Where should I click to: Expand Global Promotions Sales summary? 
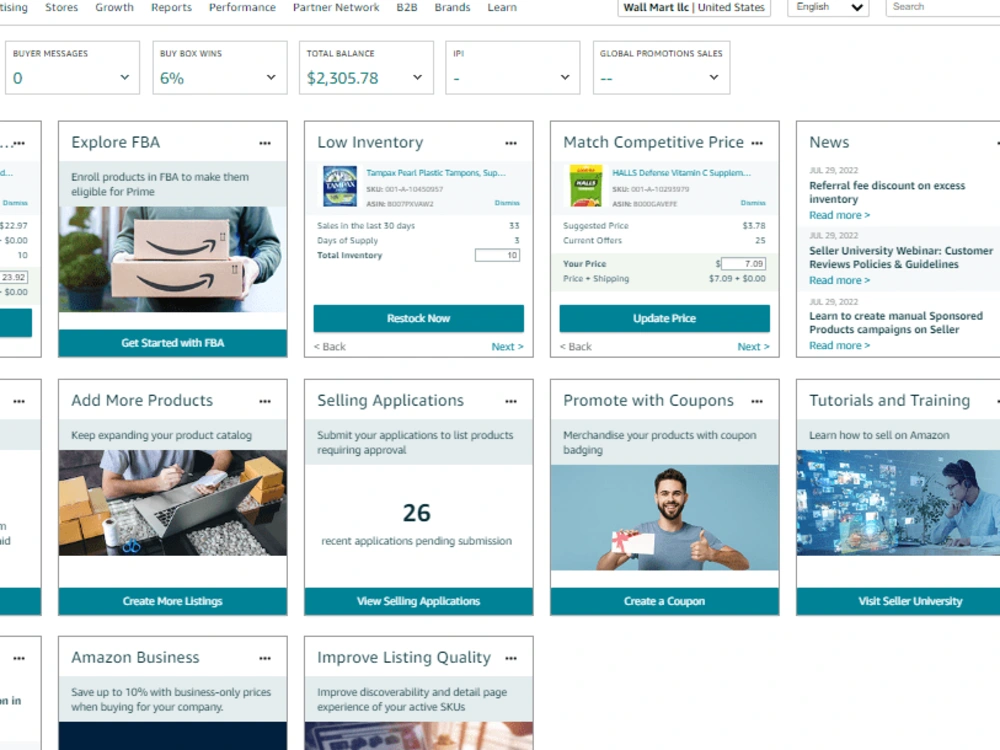pyautogui.click(x=714, y=77)
